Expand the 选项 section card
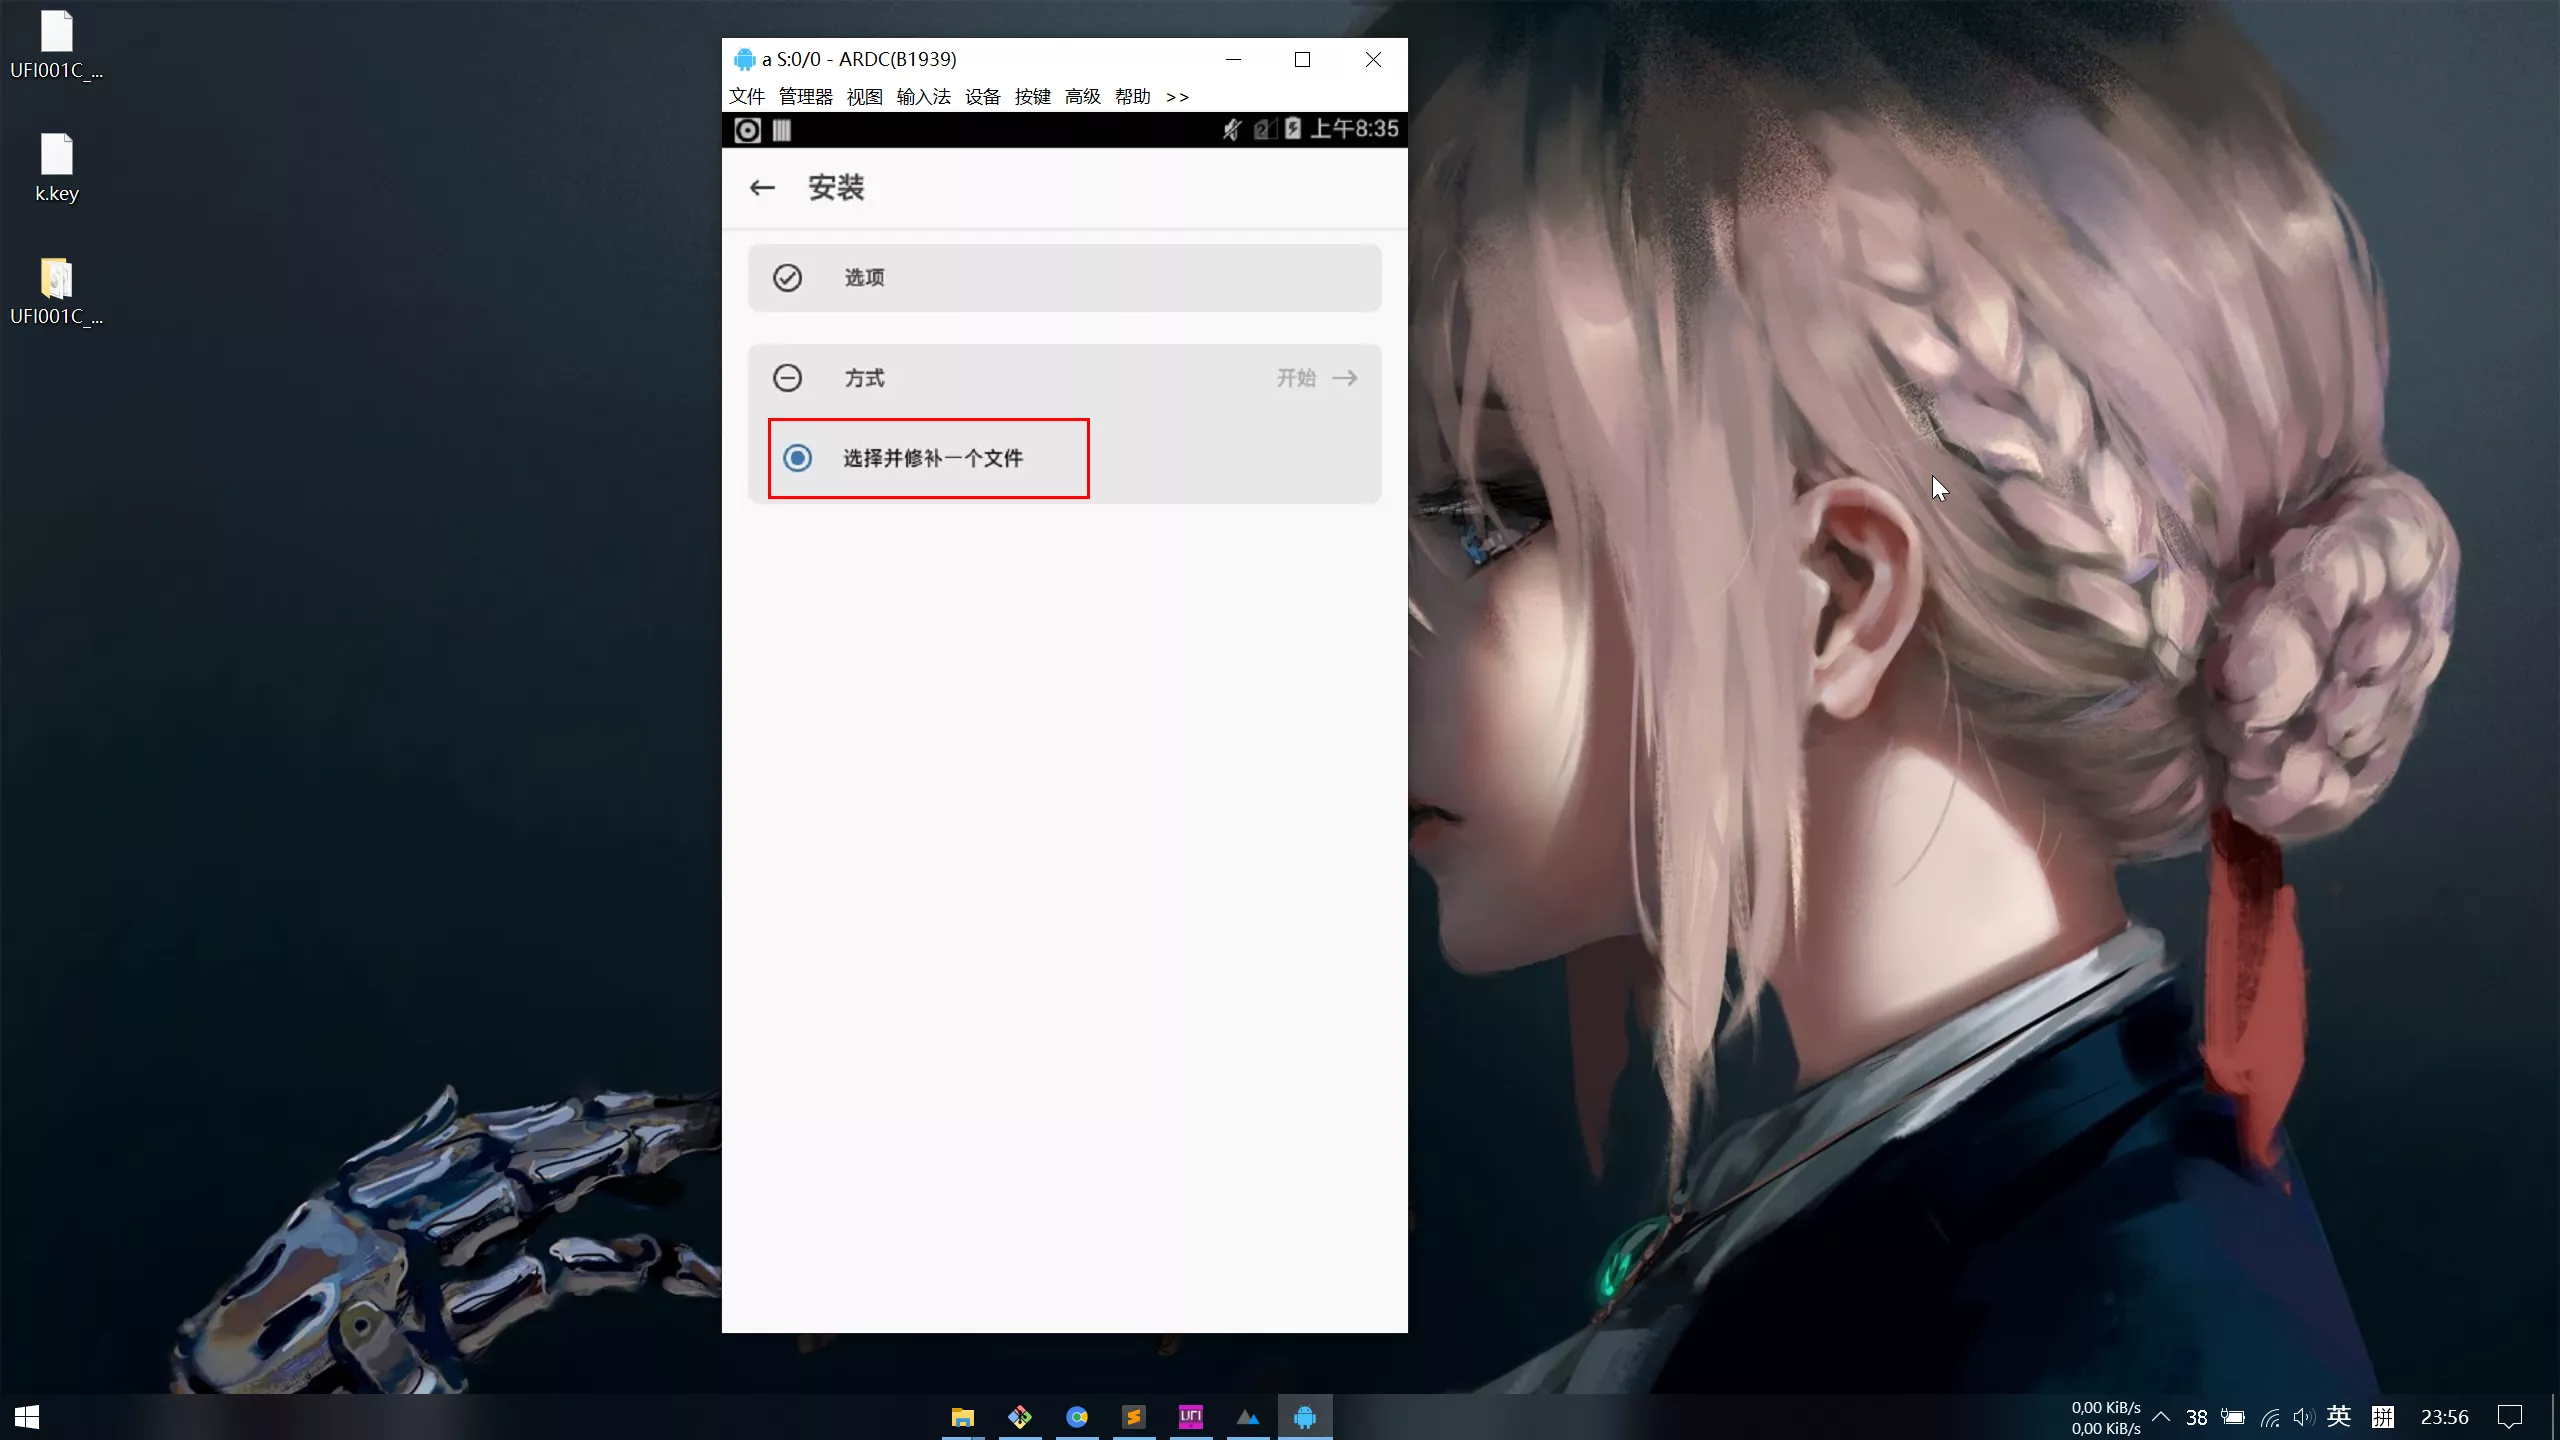Screen dimensions: 2560x1440 point(1064,278)
